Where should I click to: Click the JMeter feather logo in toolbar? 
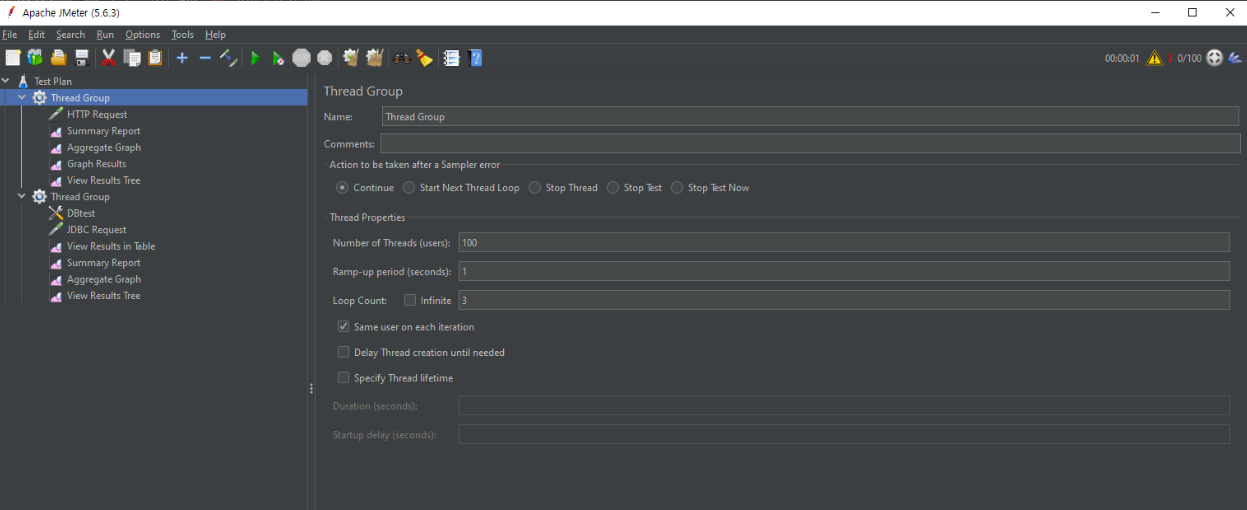click(1236, 58)
